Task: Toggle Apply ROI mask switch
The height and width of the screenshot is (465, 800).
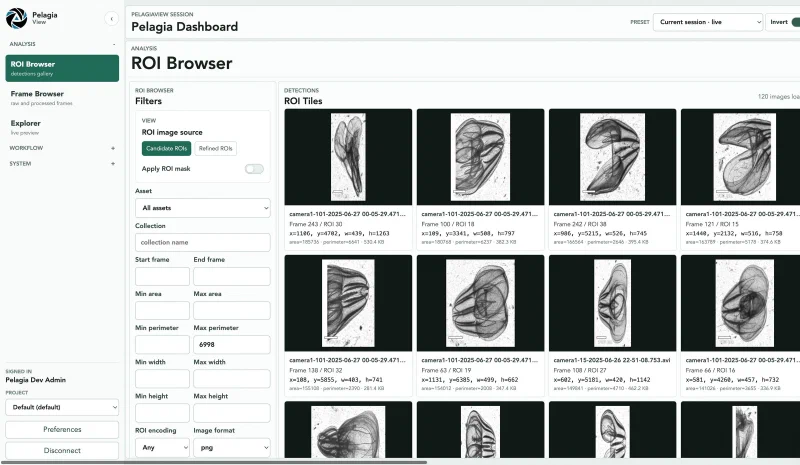Action: (254, 169)
